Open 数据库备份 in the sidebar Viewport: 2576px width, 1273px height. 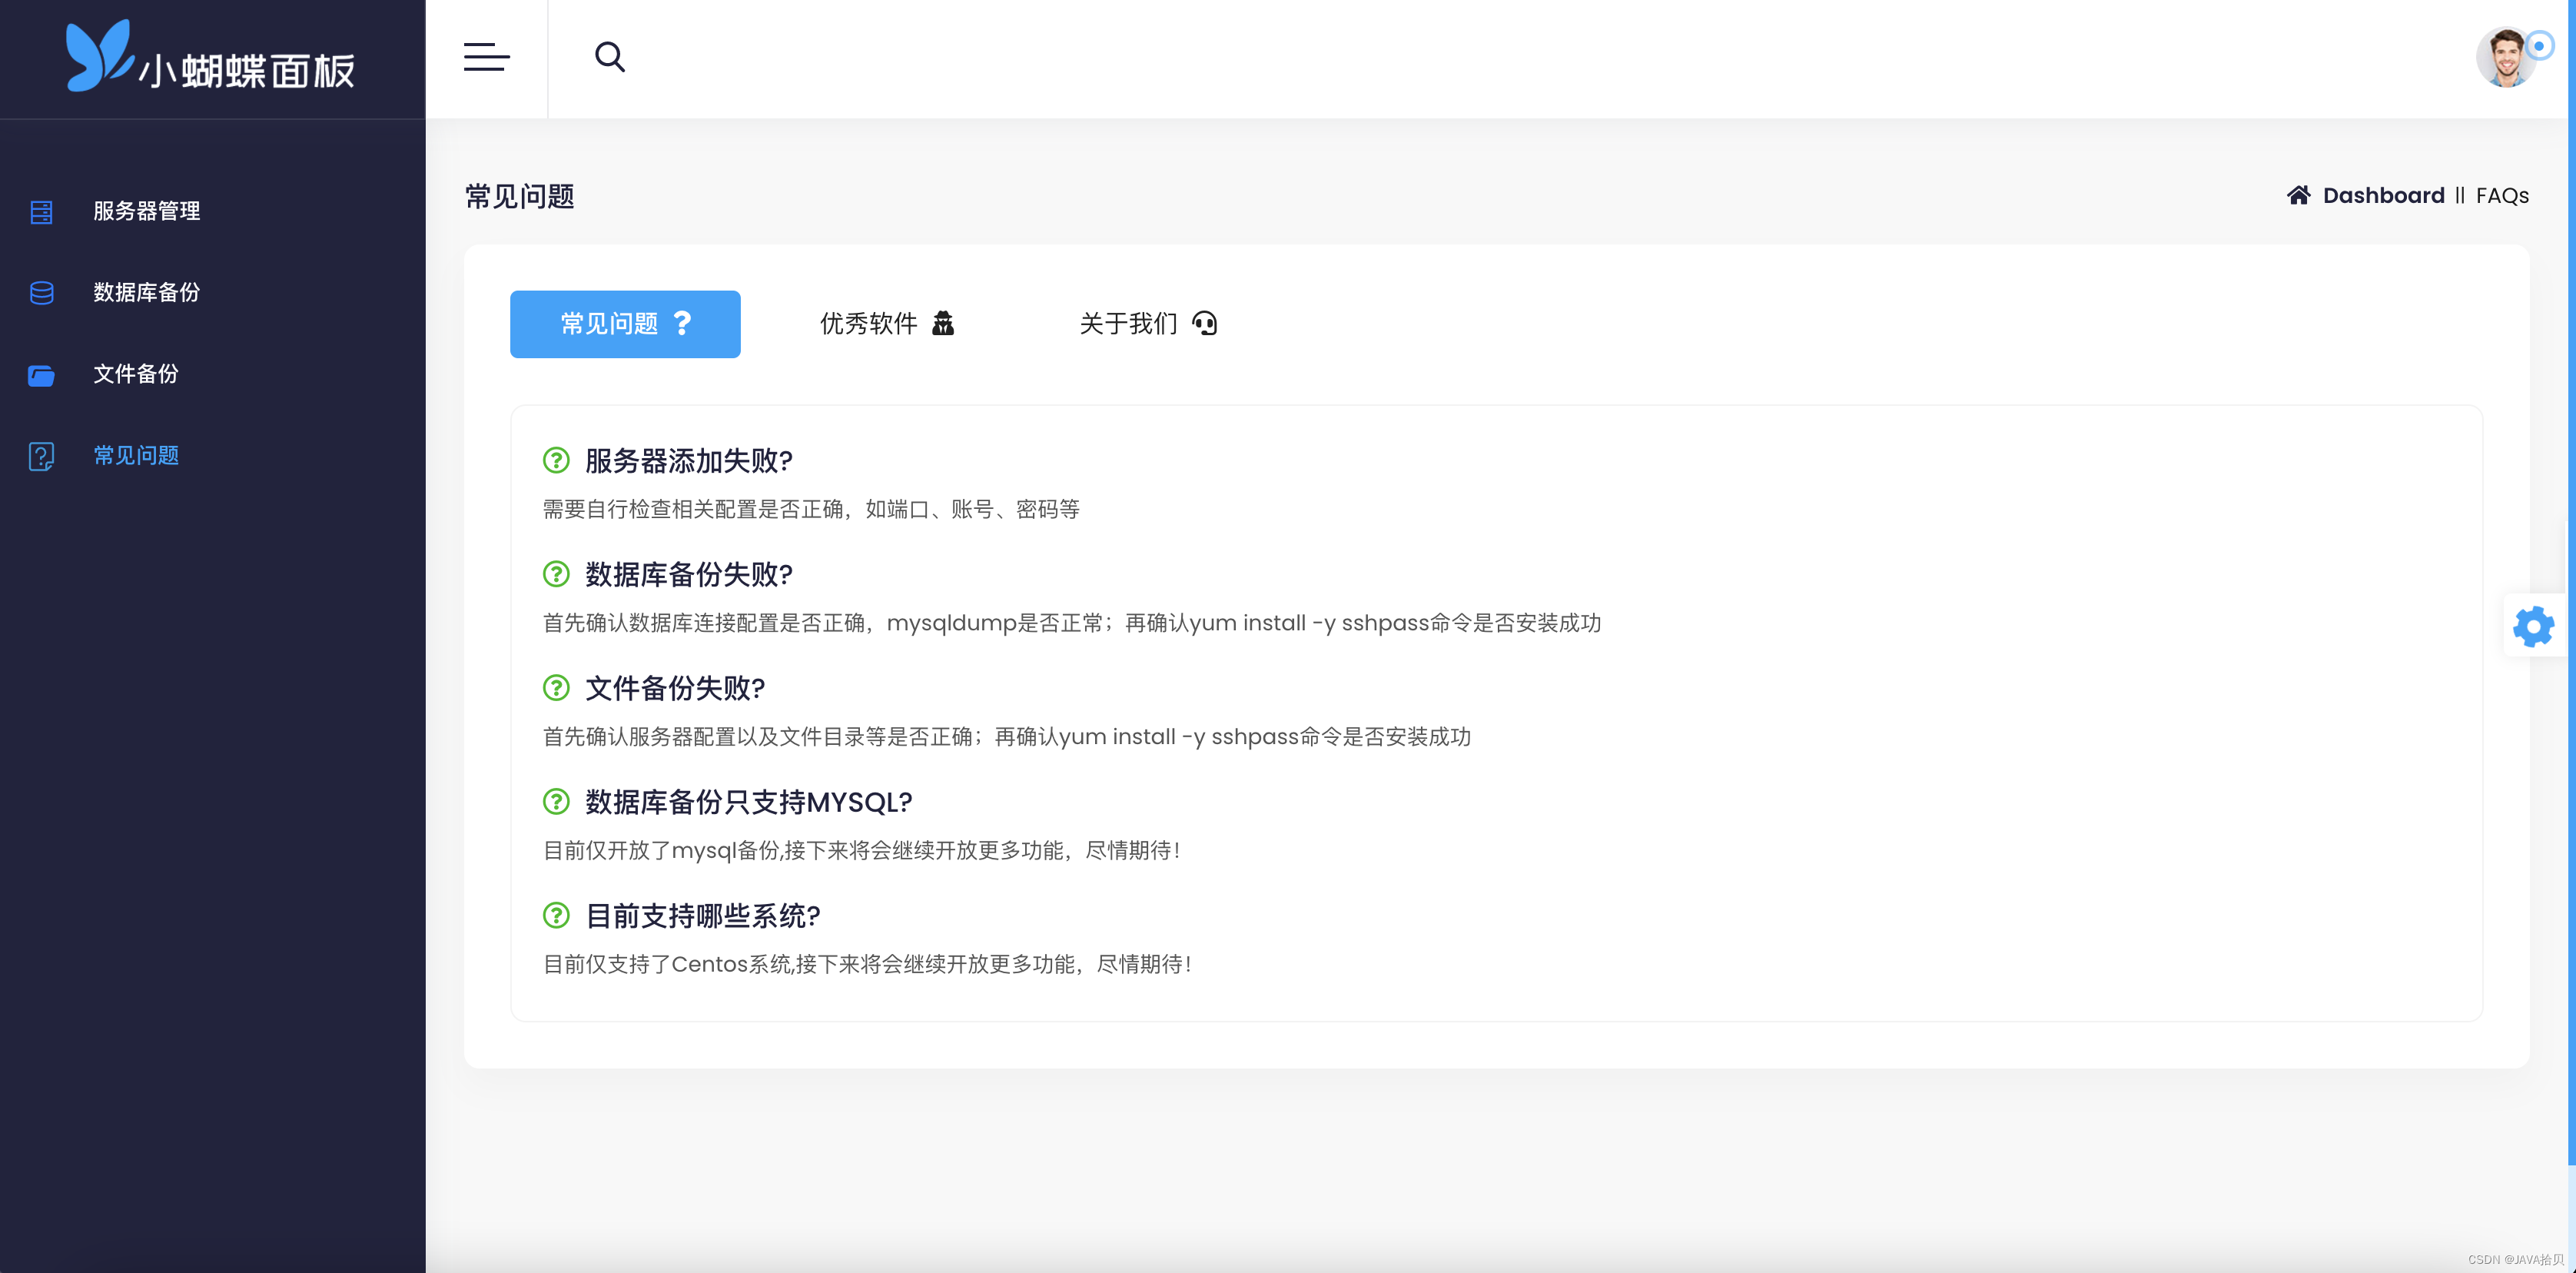(x=146, y=292)
